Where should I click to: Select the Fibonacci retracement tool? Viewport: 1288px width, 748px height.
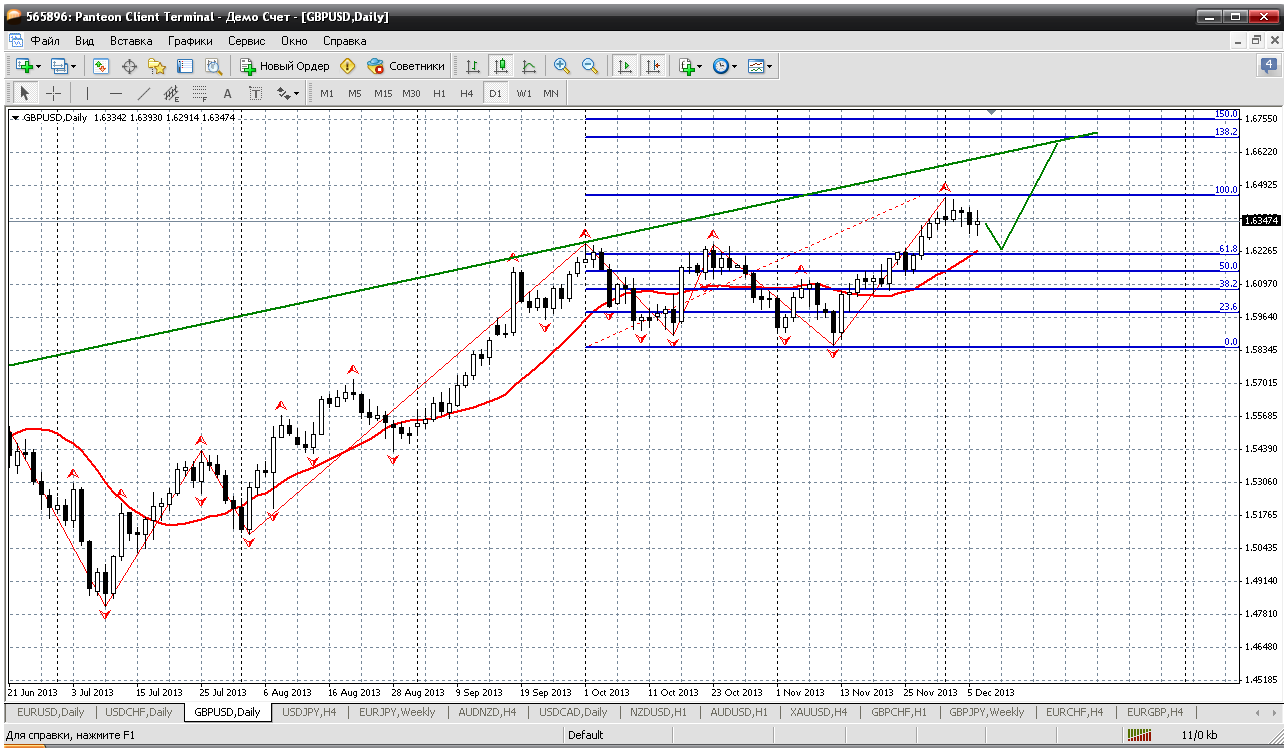[x=199, y=93]
